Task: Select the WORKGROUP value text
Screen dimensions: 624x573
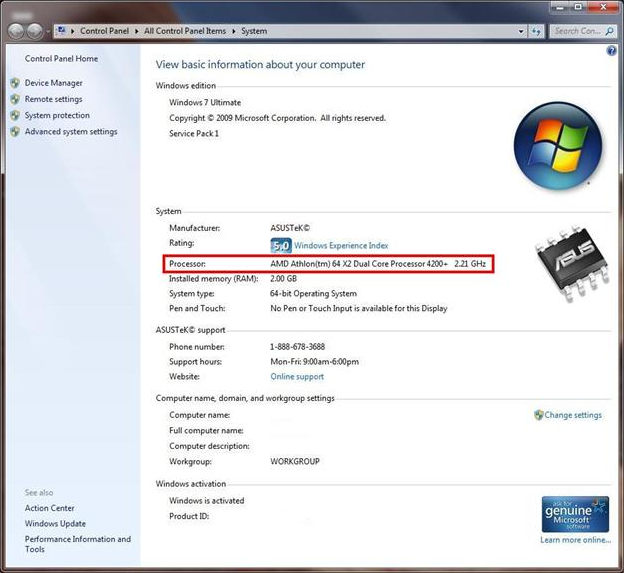Action: [x=295, y=462]
